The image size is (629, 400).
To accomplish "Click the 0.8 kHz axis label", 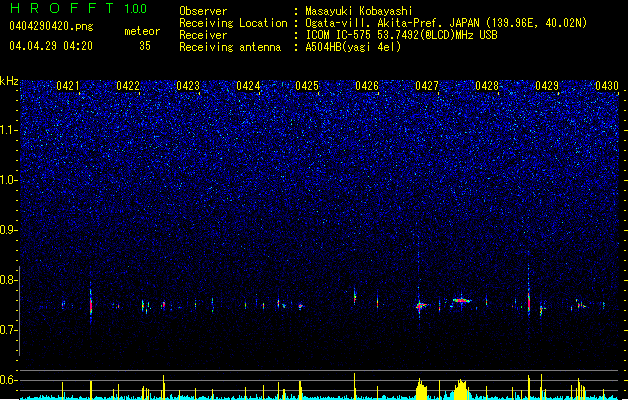I will (x=8, y=280).
